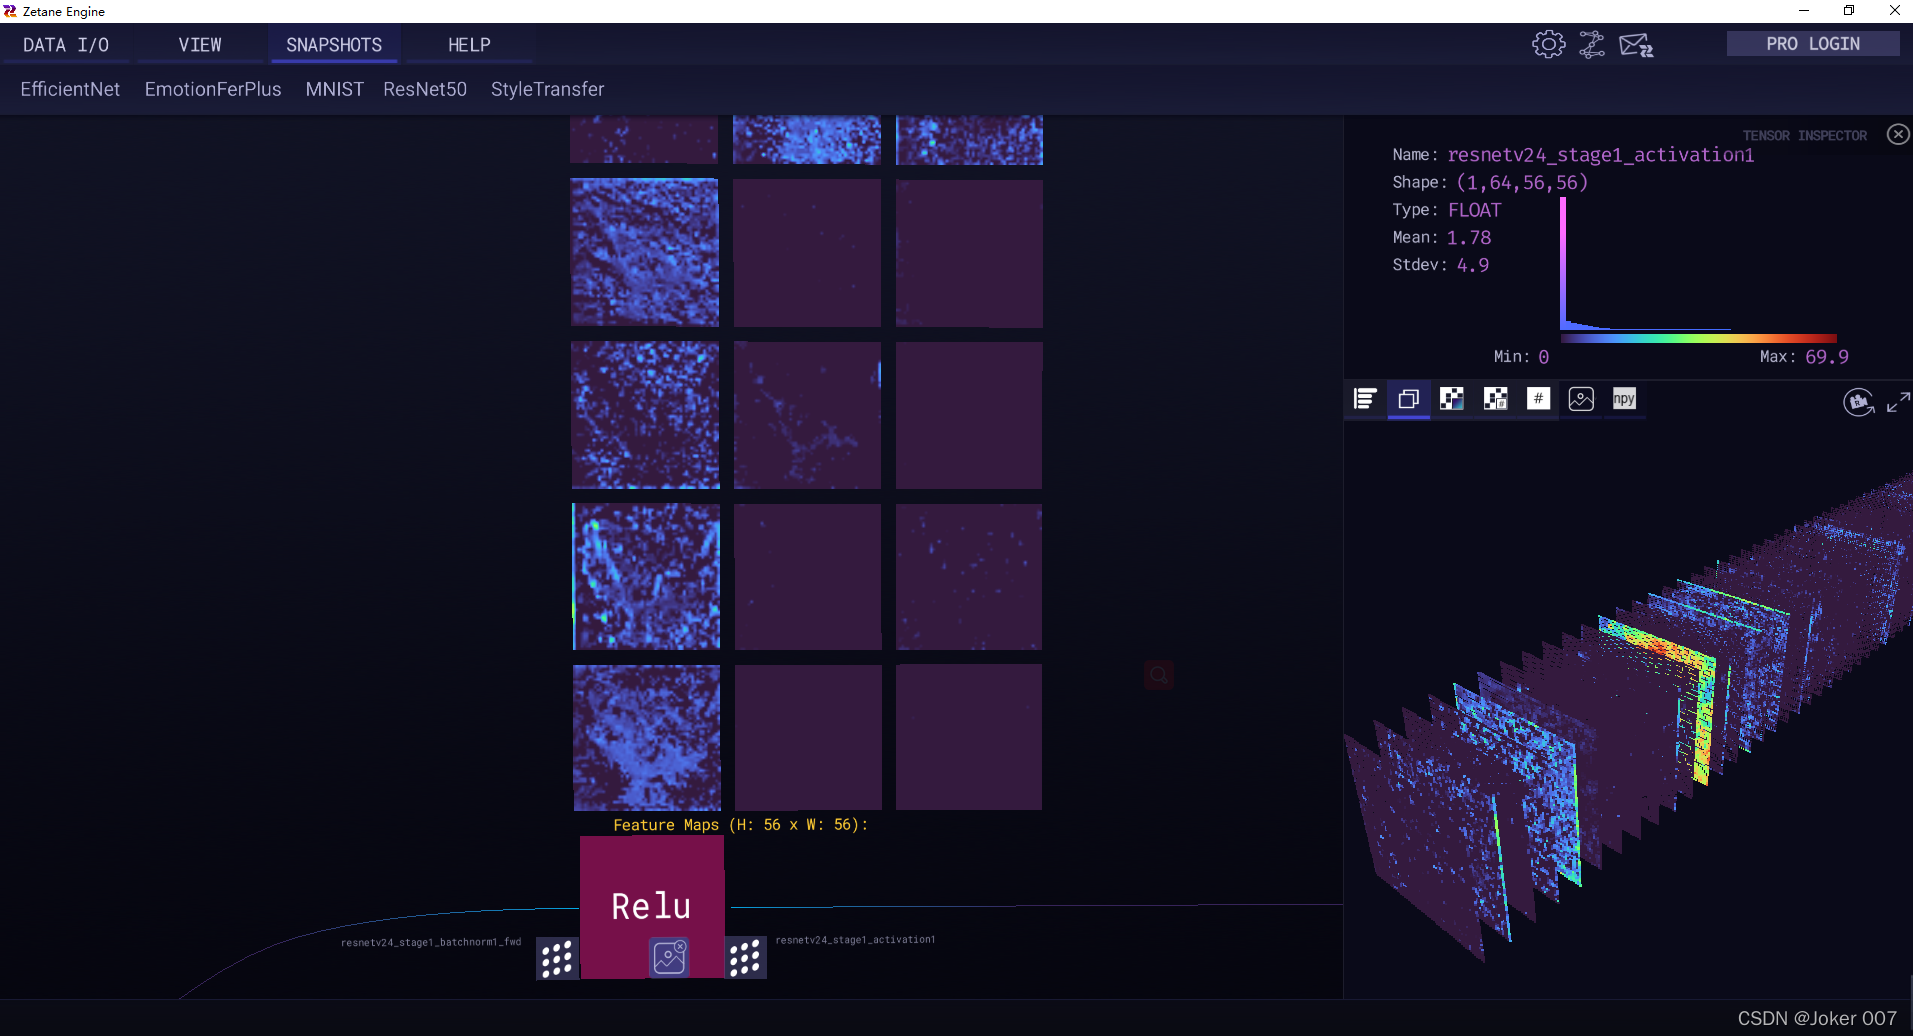Toggle the image view mode in inspector

(x=1581, y=398)
